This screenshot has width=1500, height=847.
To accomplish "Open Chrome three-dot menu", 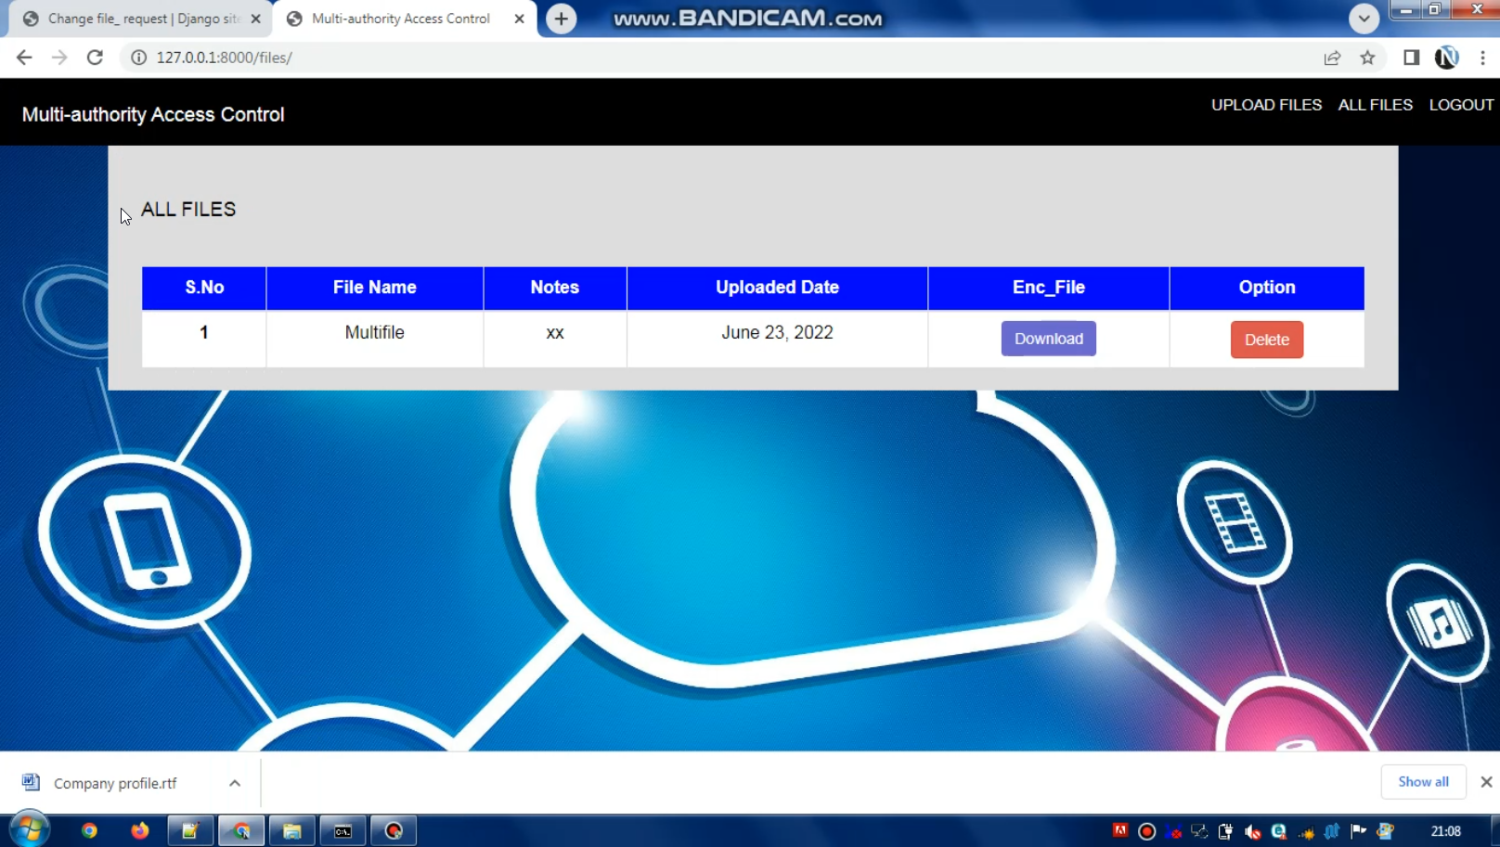I will click(1482, 57).
